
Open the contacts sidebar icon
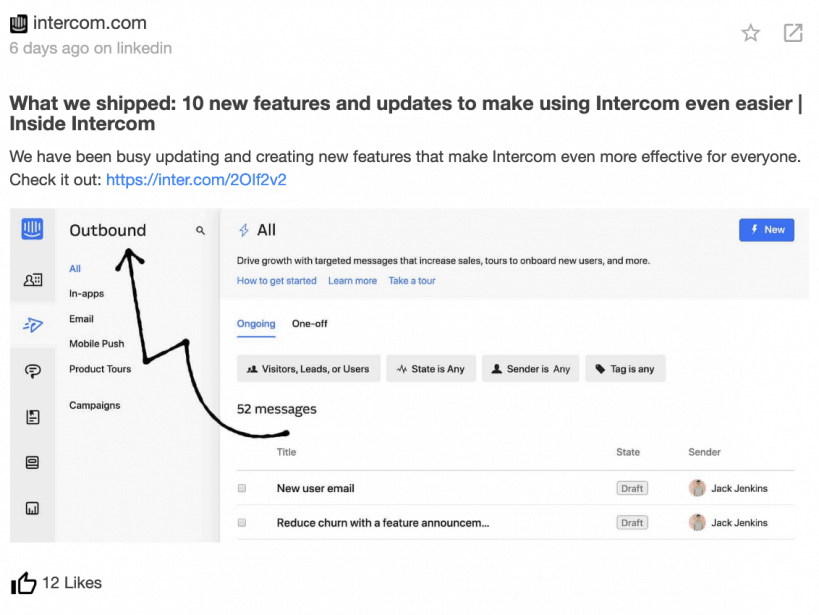33,280
